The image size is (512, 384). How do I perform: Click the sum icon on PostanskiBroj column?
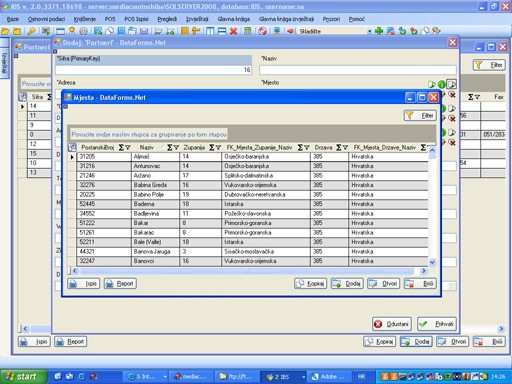click(122, 147)
